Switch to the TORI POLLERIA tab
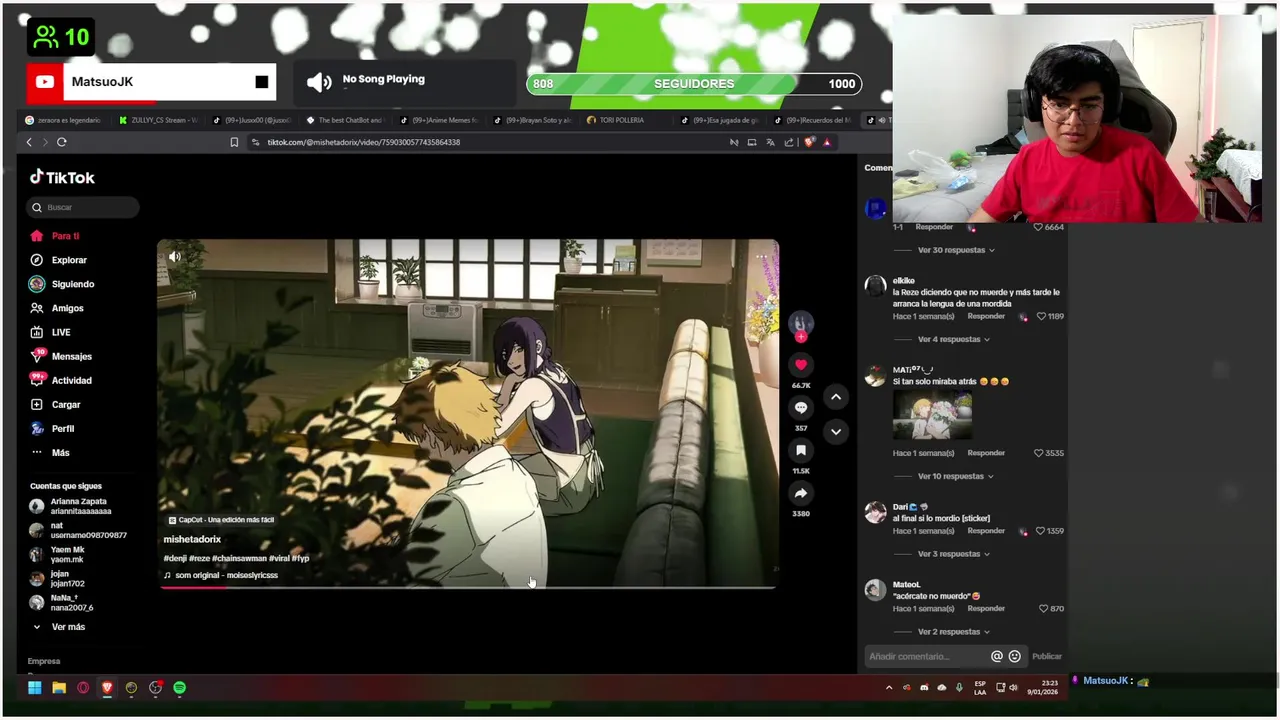This screenshot has width=1280, height=720. point(620,120)
